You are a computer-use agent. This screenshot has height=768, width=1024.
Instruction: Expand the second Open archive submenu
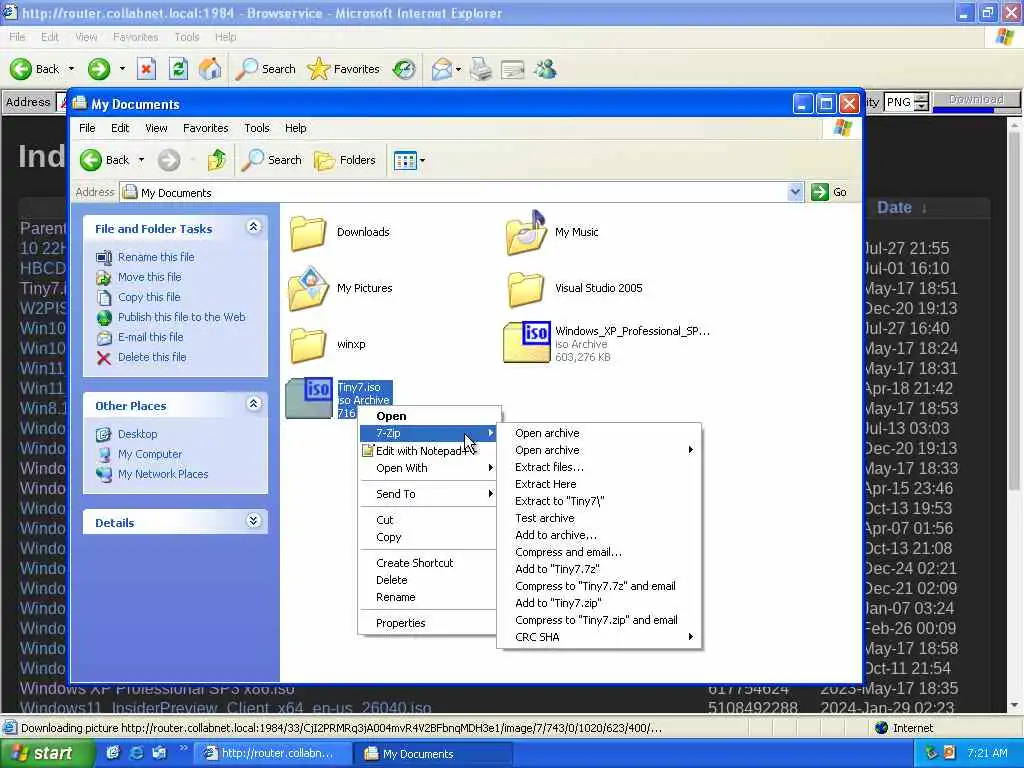pos(691,450)
